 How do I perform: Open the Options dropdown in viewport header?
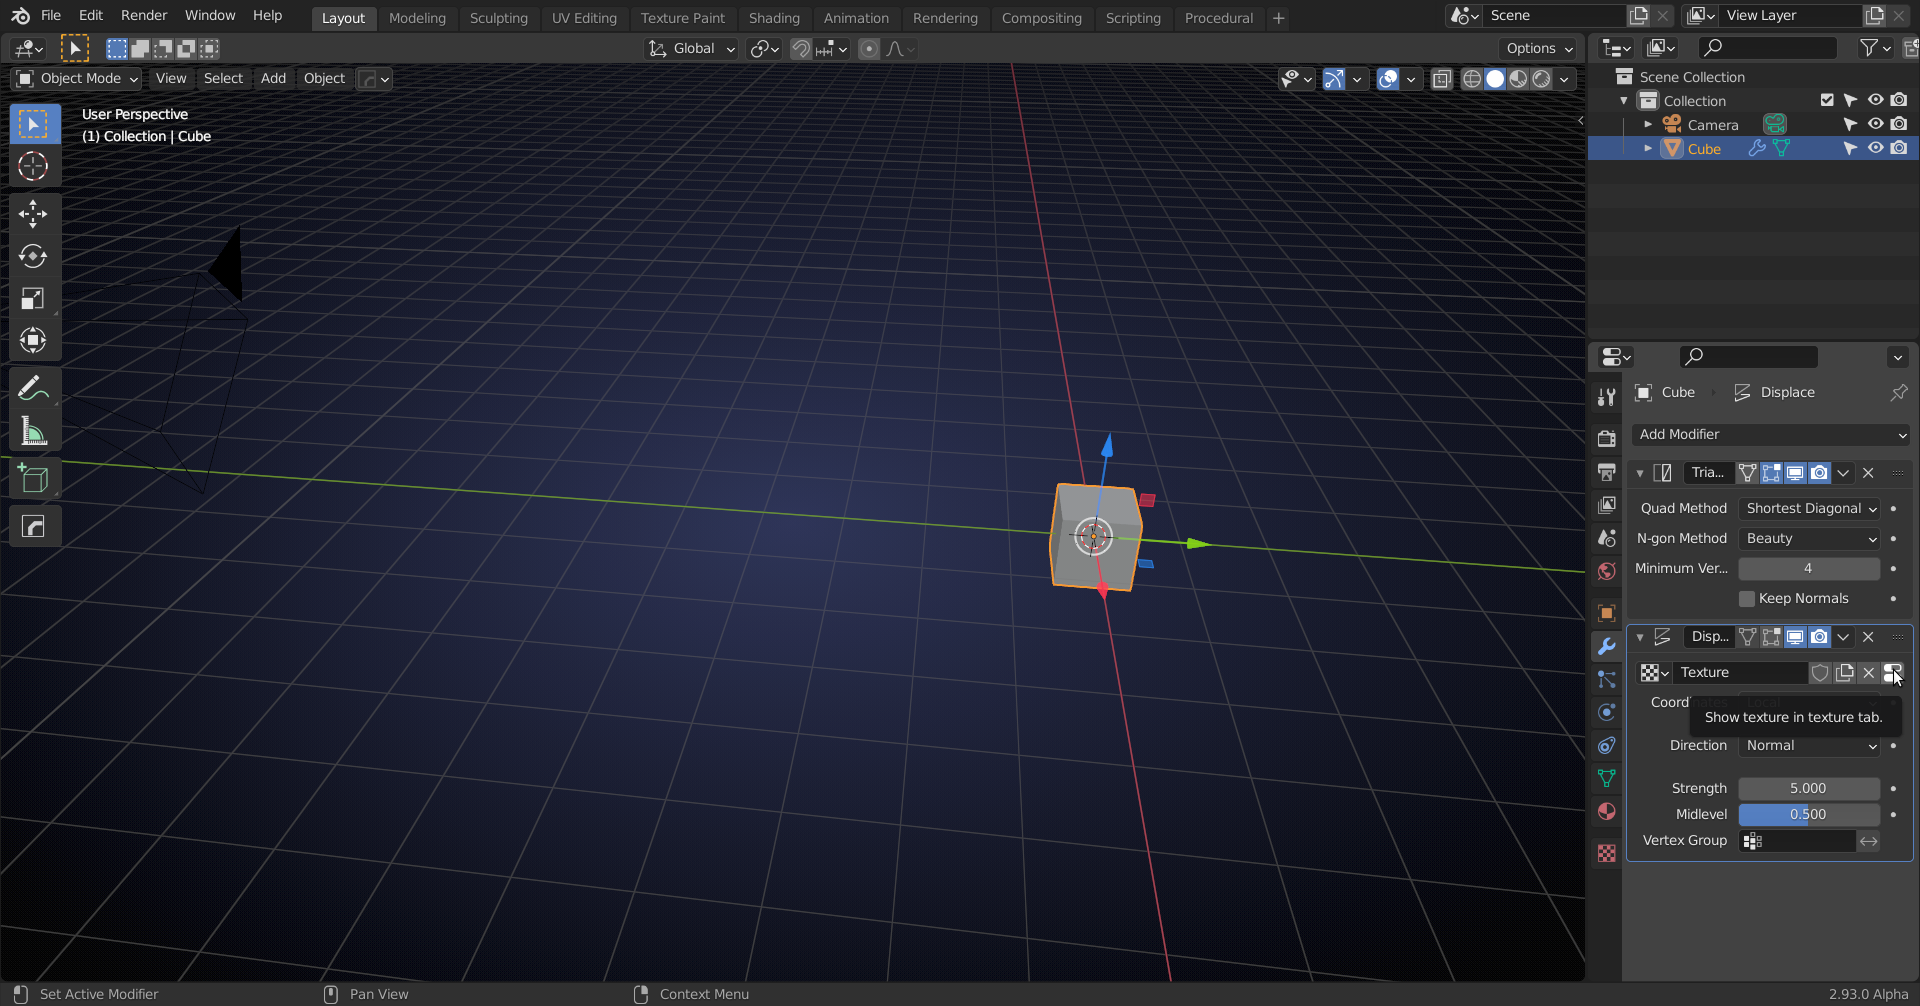coord(1538,49)
